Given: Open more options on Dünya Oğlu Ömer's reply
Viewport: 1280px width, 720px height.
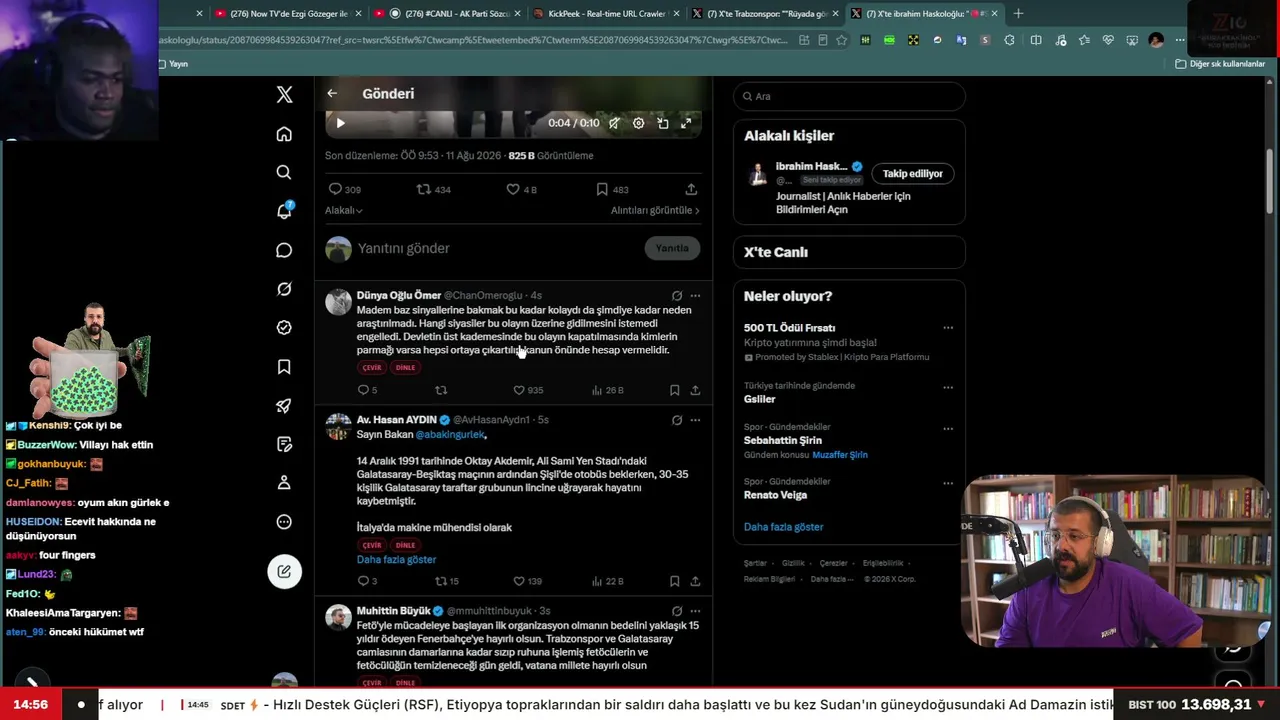Looking at the screenshot, I should pos(695,296).
